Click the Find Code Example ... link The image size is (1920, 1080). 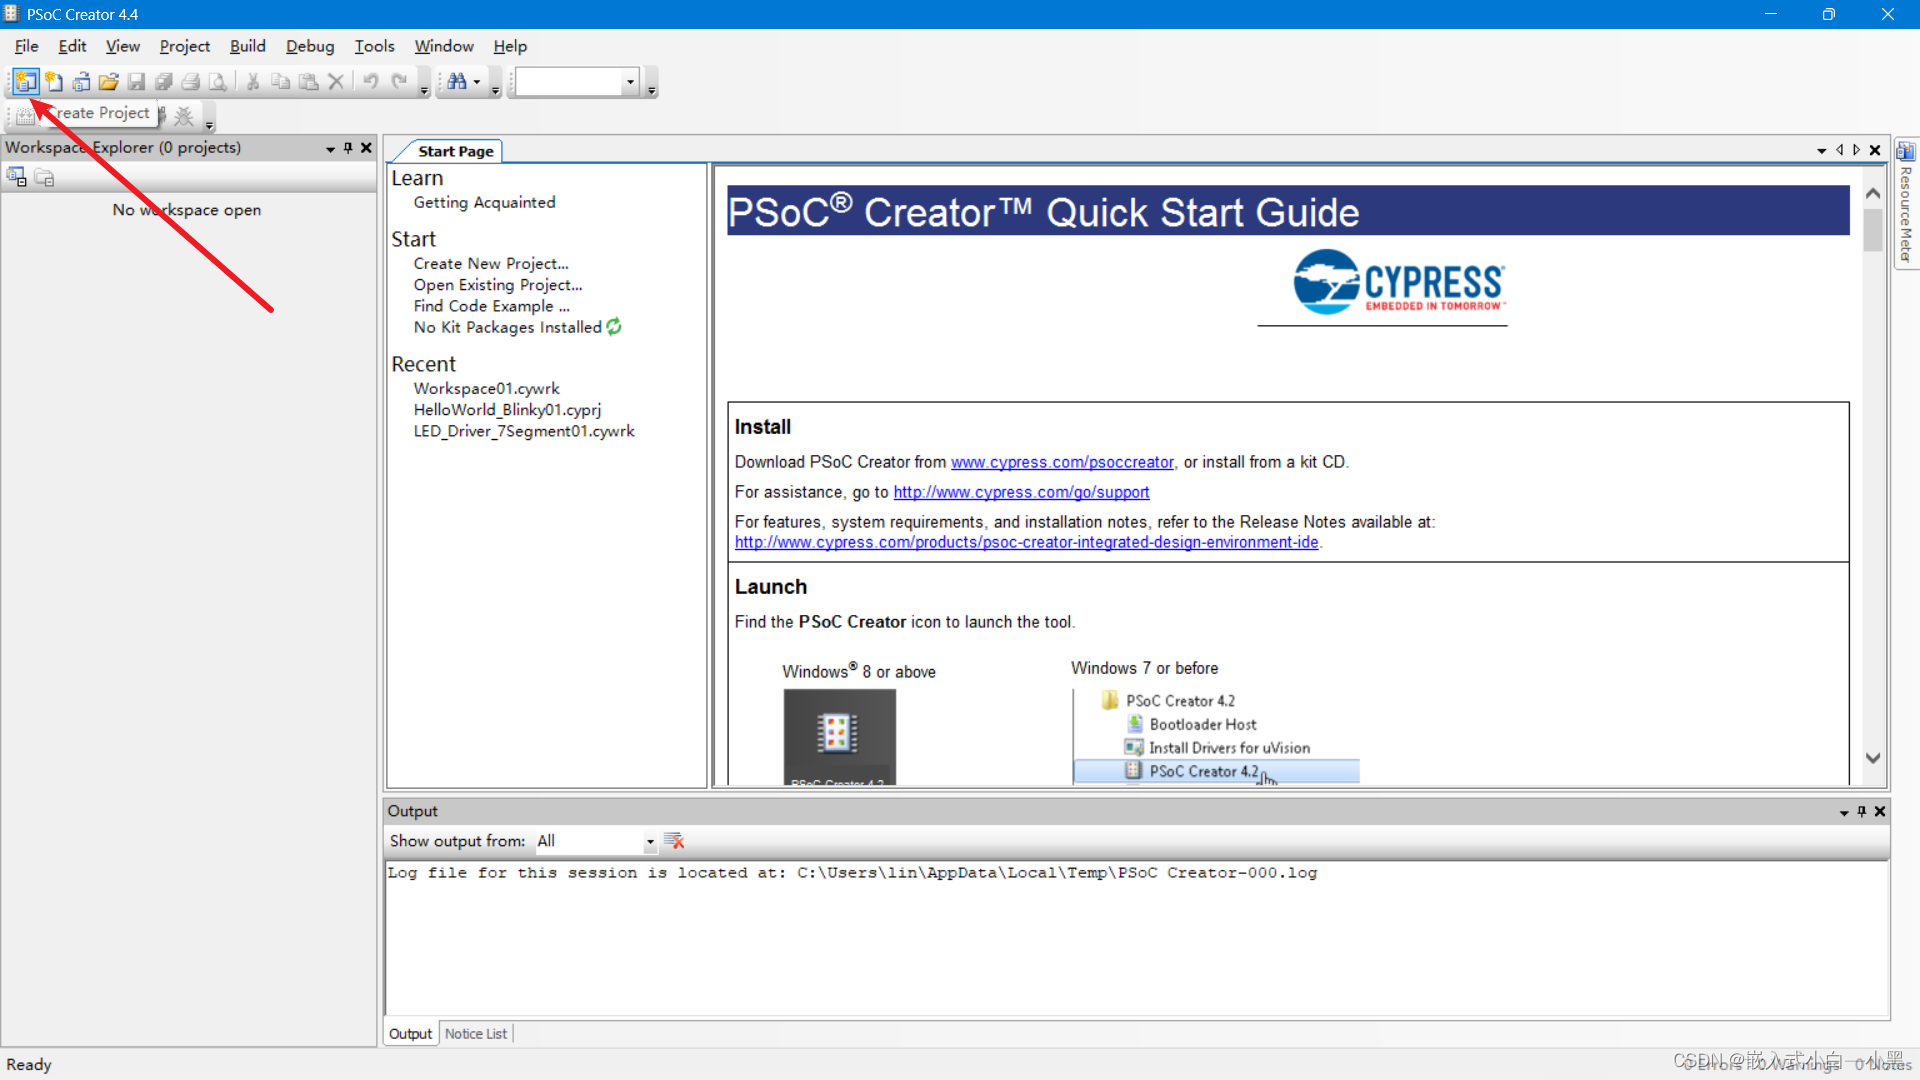coord(492,306)
